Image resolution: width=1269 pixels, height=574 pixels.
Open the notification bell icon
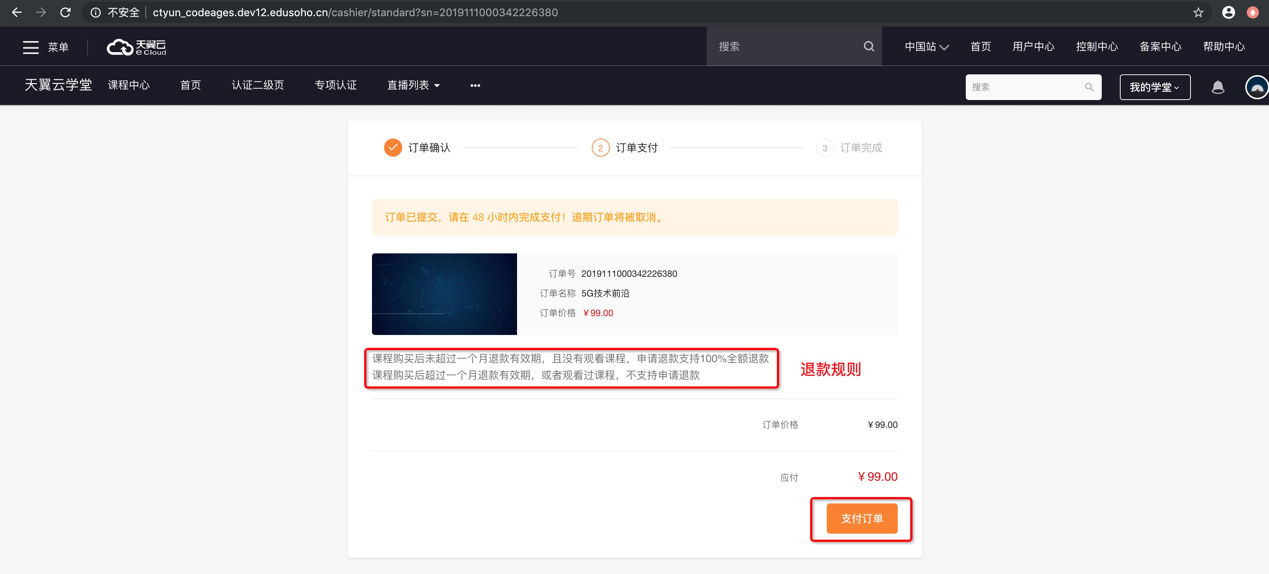tap(1217, 87)
